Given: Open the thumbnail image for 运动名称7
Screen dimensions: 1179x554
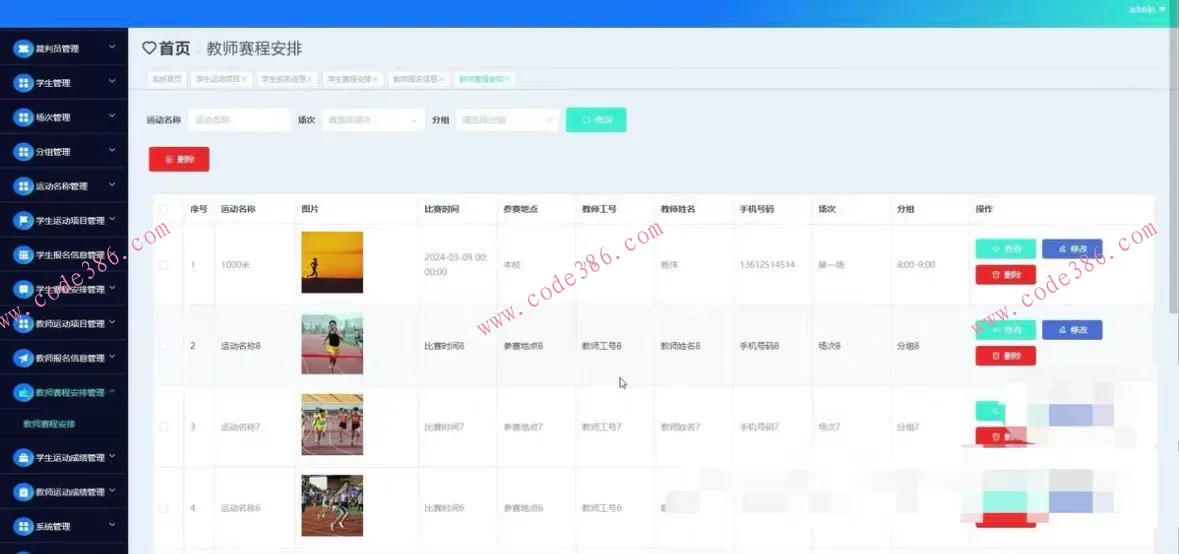Looking at the screenshot, I should (332, 425).
